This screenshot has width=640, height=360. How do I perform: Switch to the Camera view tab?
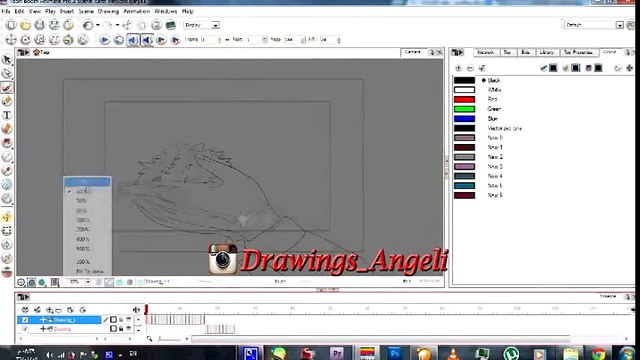(413, 52)
